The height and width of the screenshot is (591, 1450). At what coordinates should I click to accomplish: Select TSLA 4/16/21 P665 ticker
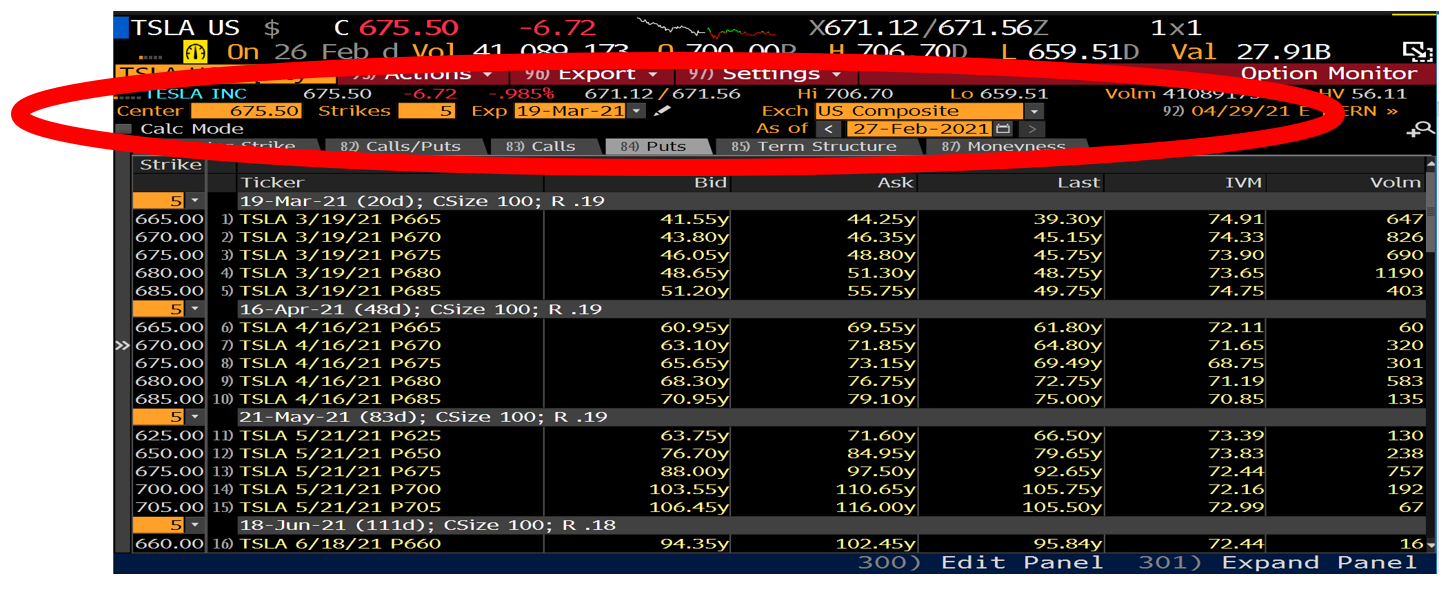point(340,327)
